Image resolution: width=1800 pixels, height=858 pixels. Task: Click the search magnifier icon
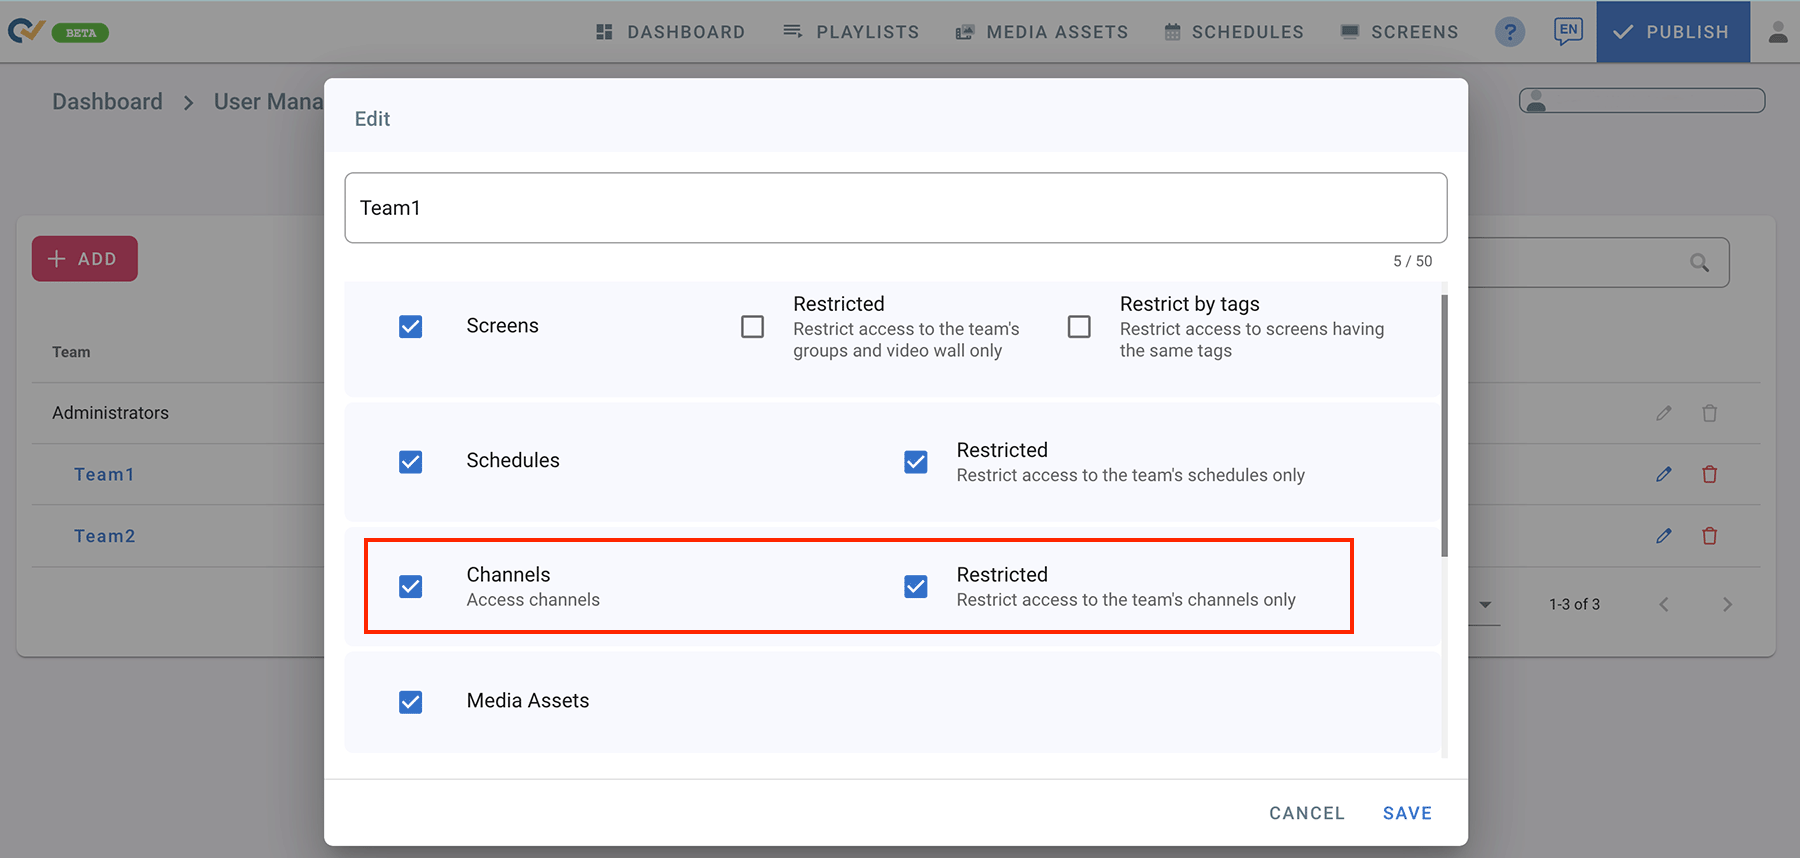1699,263
